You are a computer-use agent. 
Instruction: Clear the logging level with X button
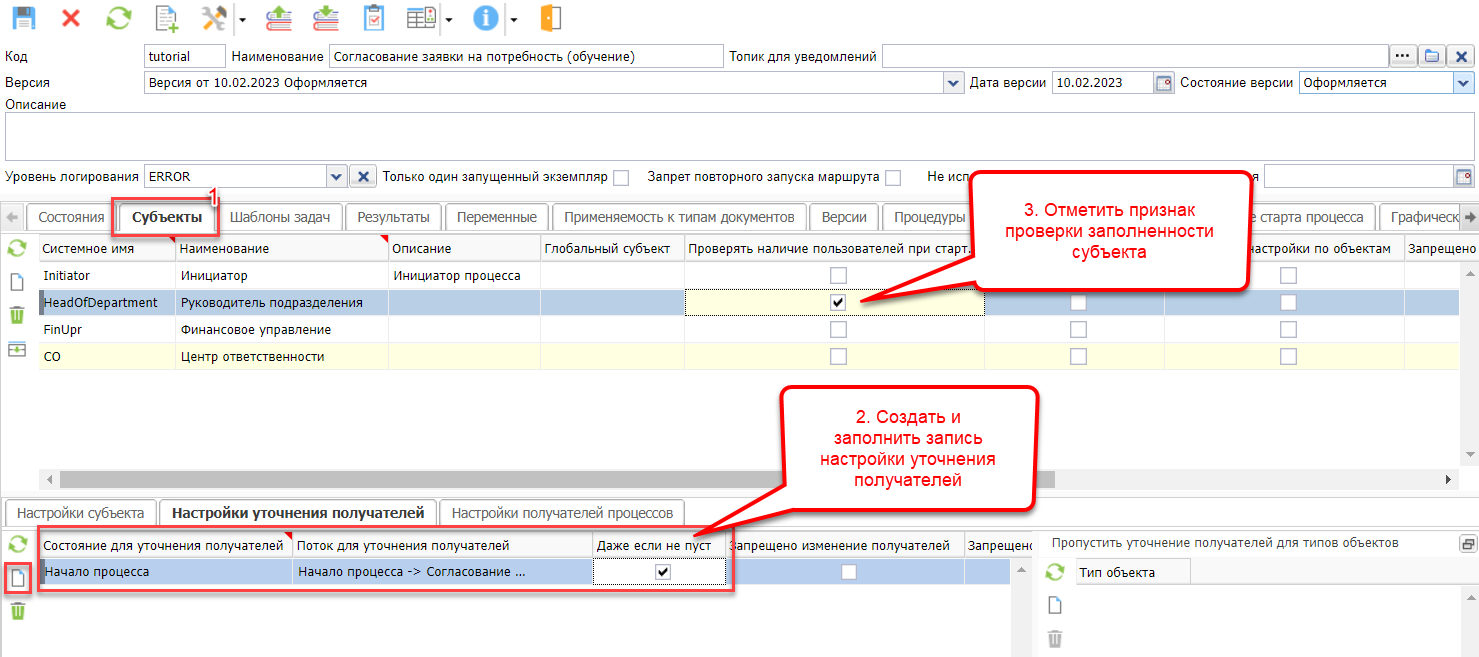[x=364, y=177]
